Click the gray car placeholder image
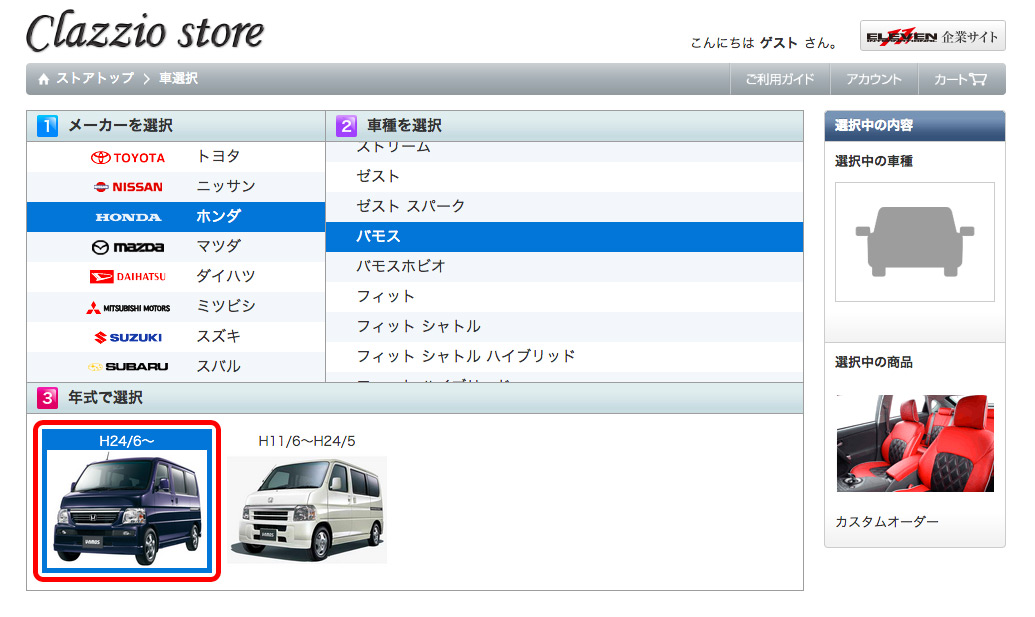 [915, 242]
